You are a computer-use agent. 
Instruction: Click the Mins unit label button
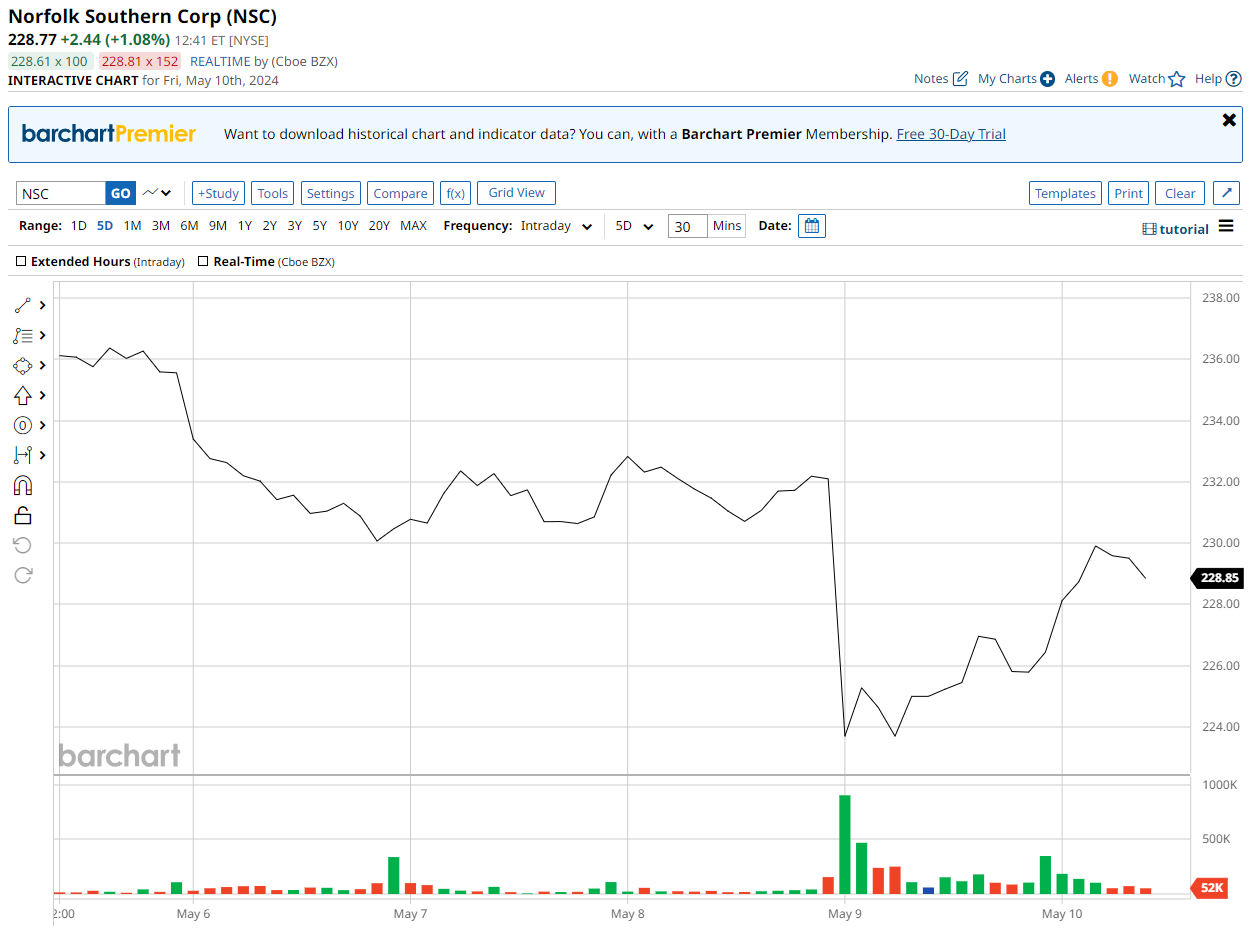coord(727,226)
